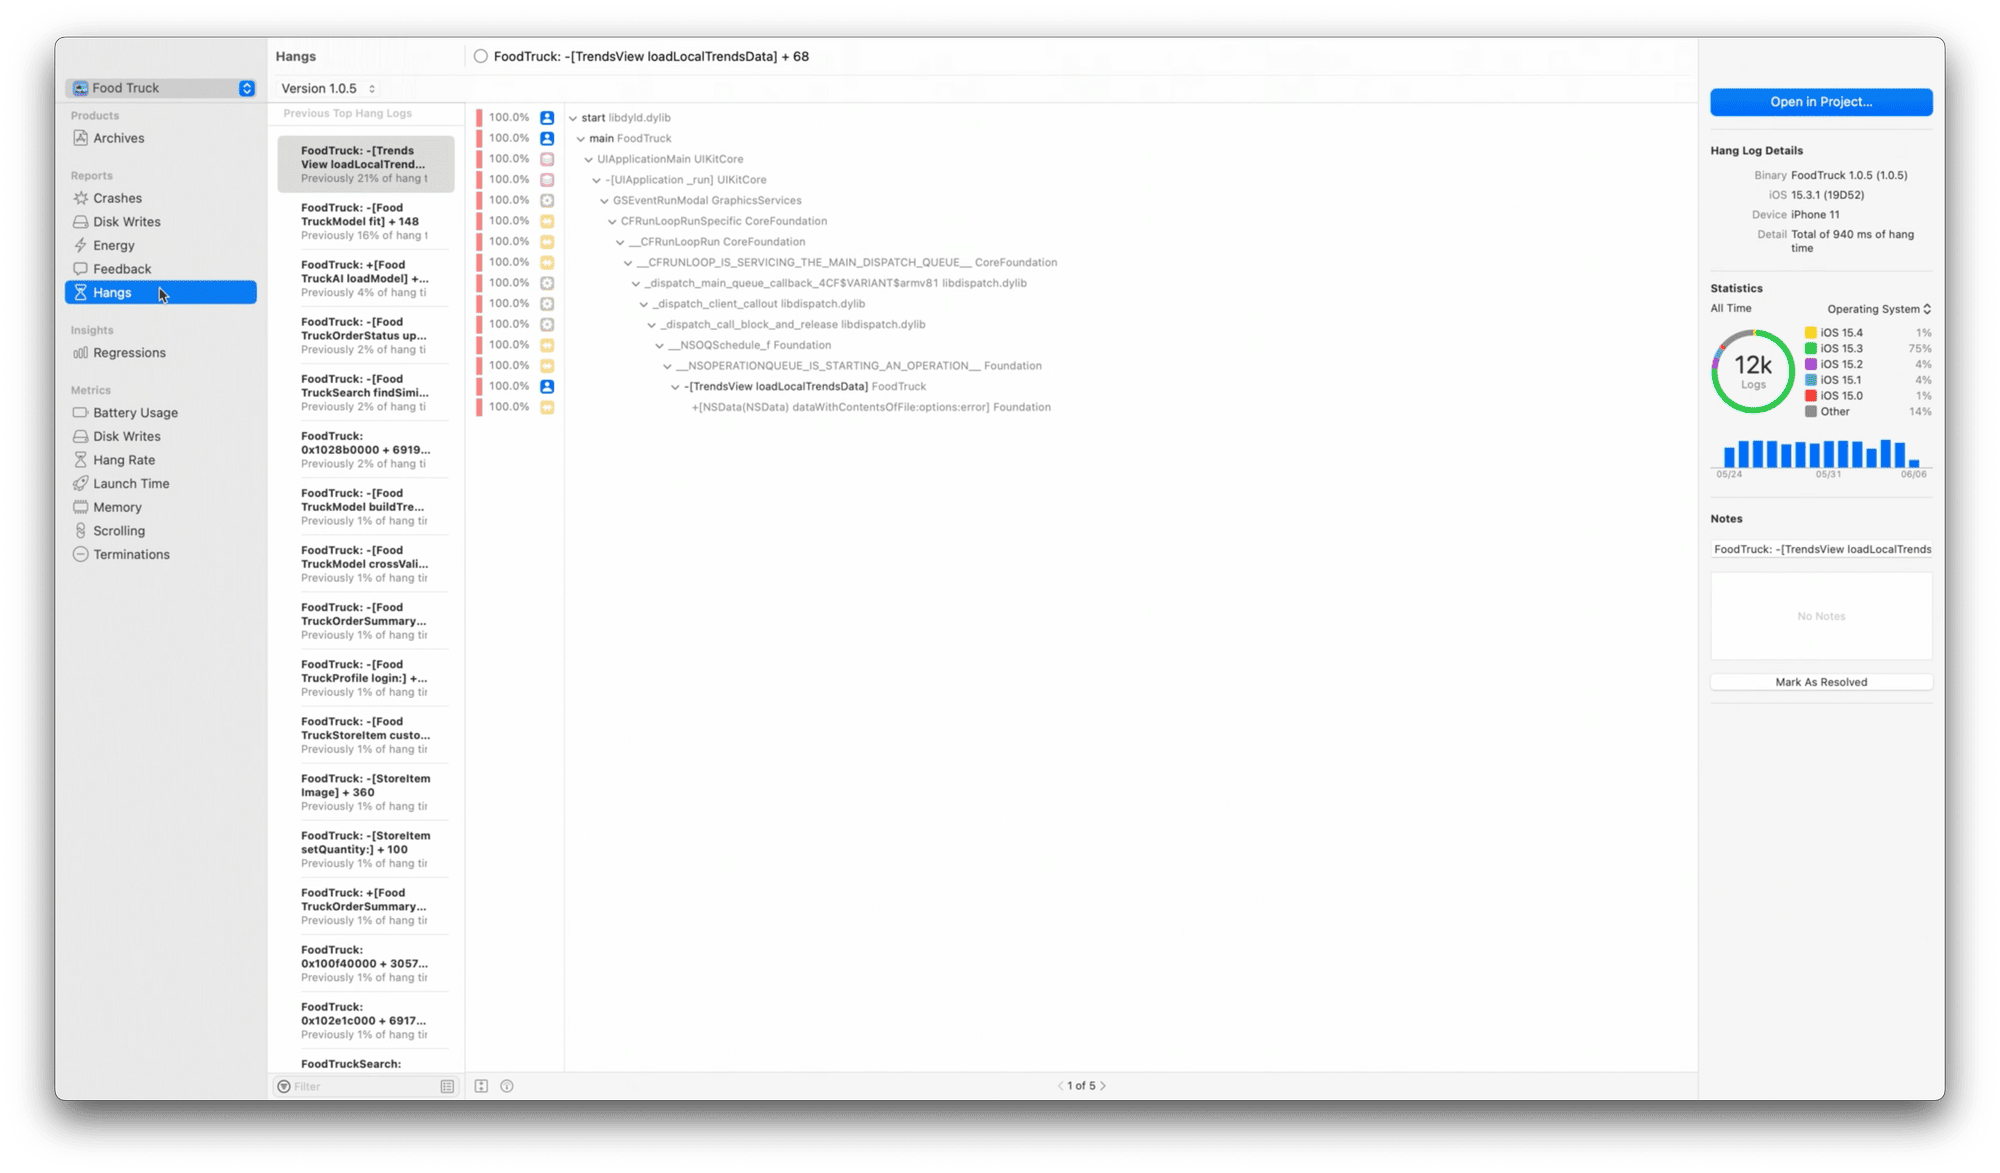The width and height of the screenshot is (2000, 1173).
Task: Click the Regressions insights icon
Action: point(81,352)
